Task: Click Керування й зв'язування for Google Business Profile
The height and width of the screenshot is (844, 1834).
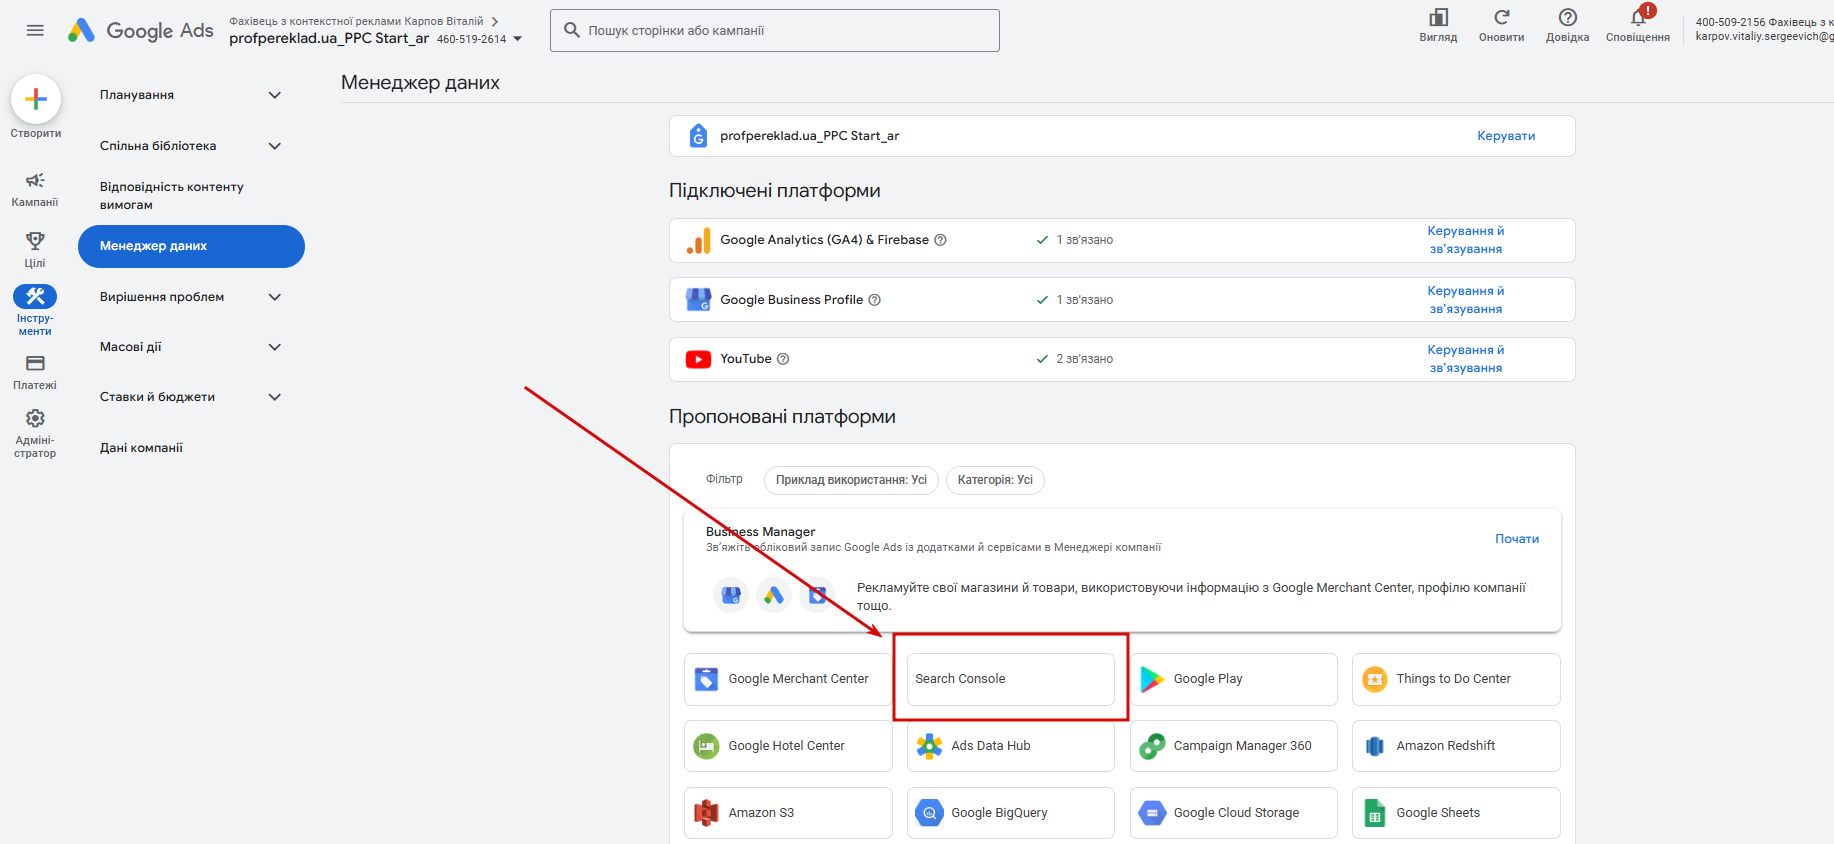Action: point(1466,300)
